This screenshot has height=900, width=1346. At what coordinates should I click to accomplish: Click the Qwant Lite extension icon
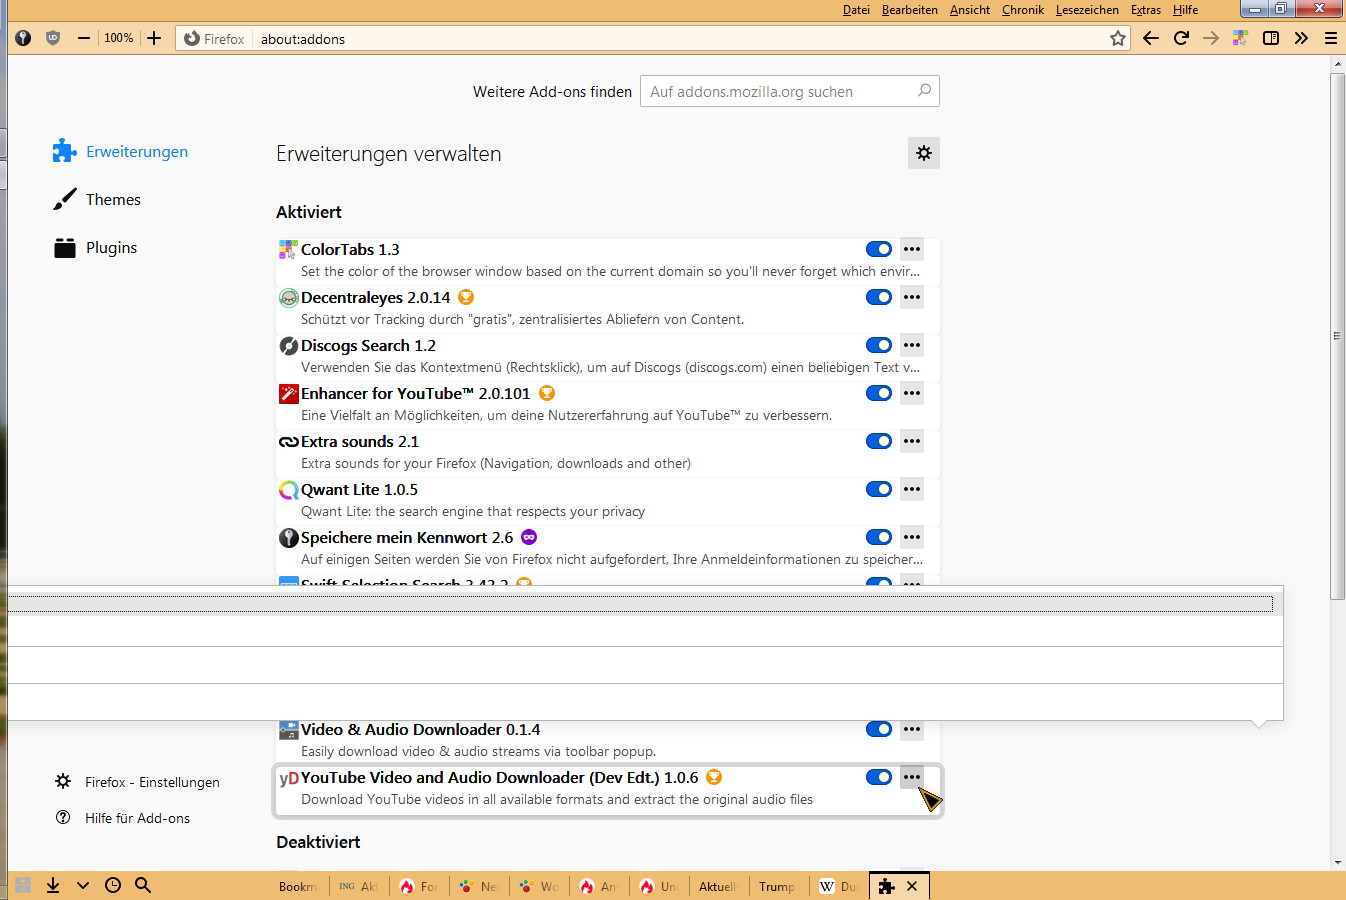point(288,489)
